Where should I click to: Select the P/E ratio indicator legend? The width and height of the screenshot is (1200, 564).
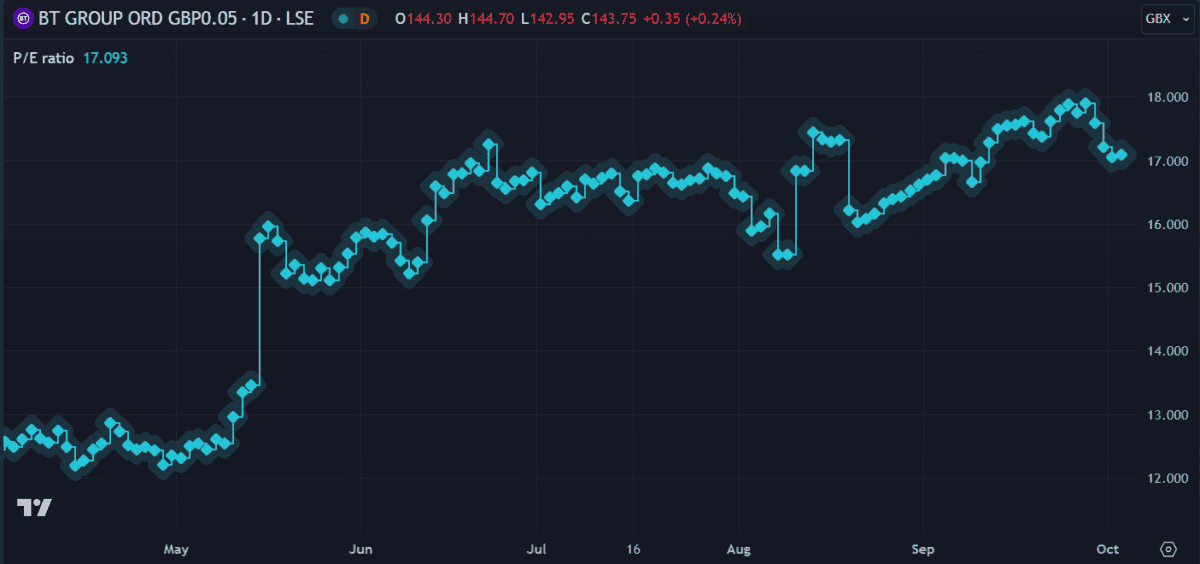click(43, 58)
